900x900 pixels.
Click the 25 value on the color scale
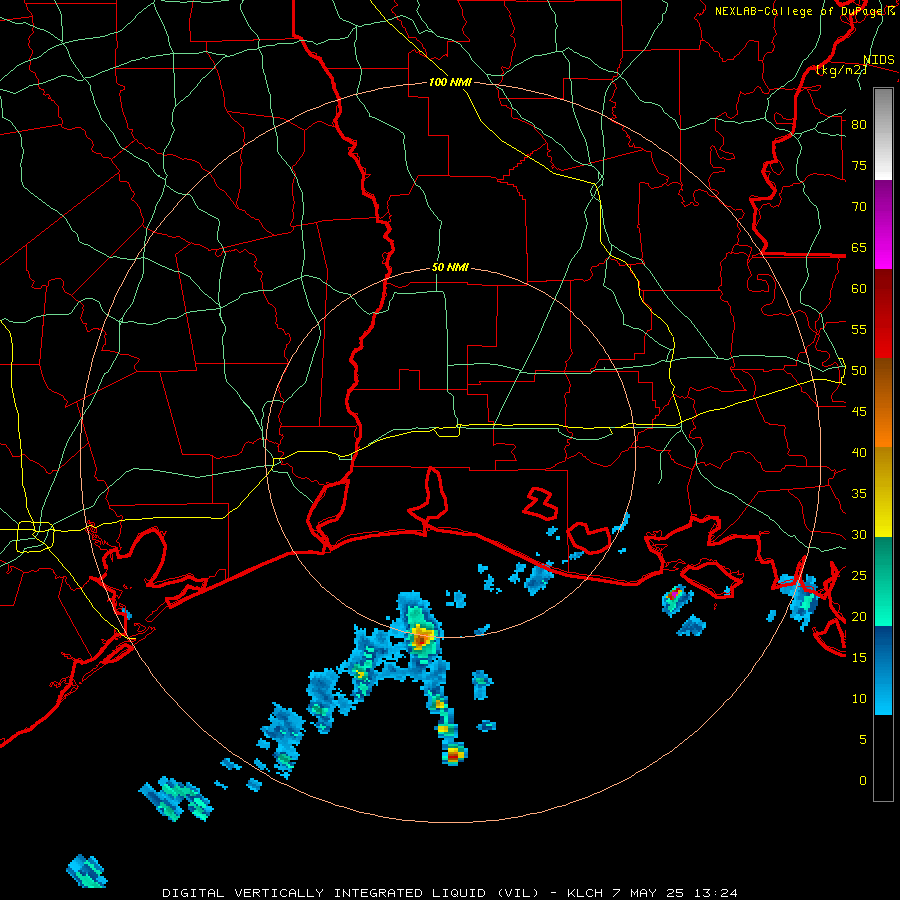[x=859, y=576]
